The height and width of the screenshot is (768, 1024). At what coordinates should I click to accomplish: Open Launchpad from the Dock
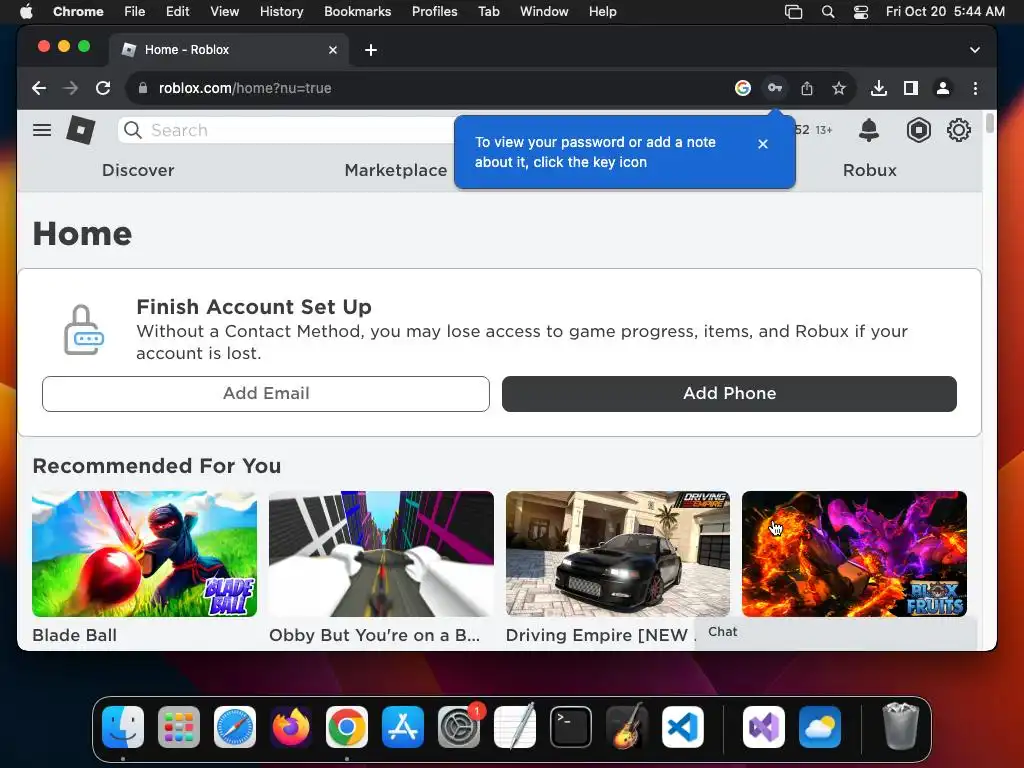(x=178, y=726)
